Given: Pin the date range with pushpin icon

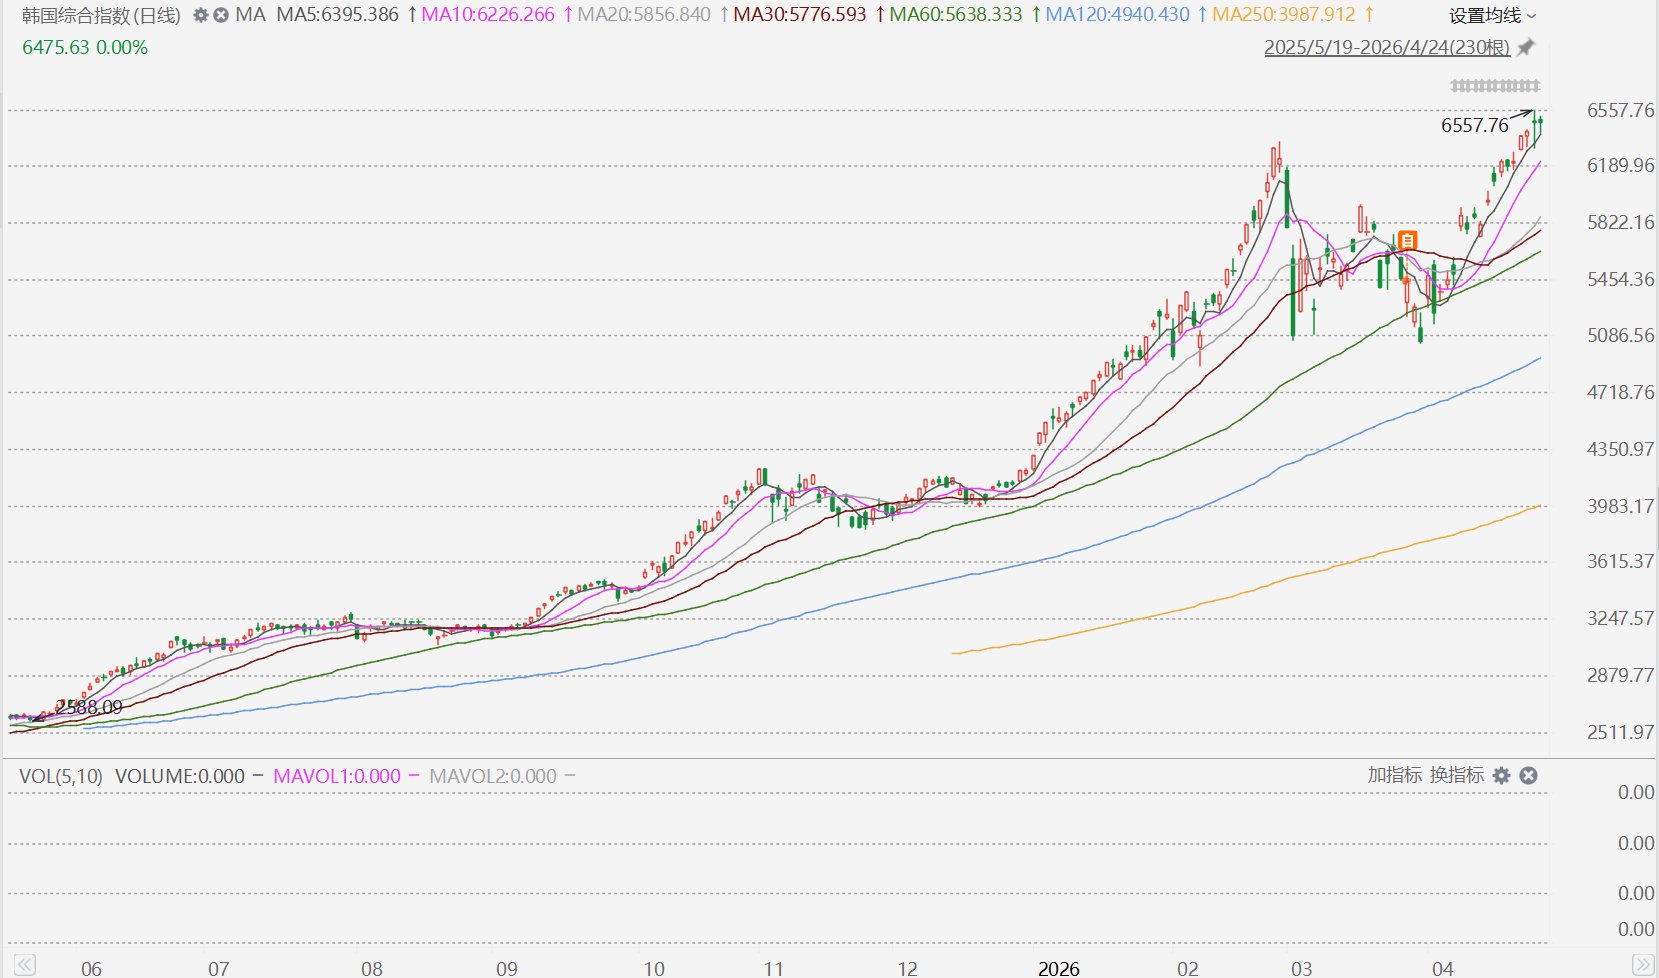Looking at the screenshot, I should pyautogui.click(x=1525, y=48).
